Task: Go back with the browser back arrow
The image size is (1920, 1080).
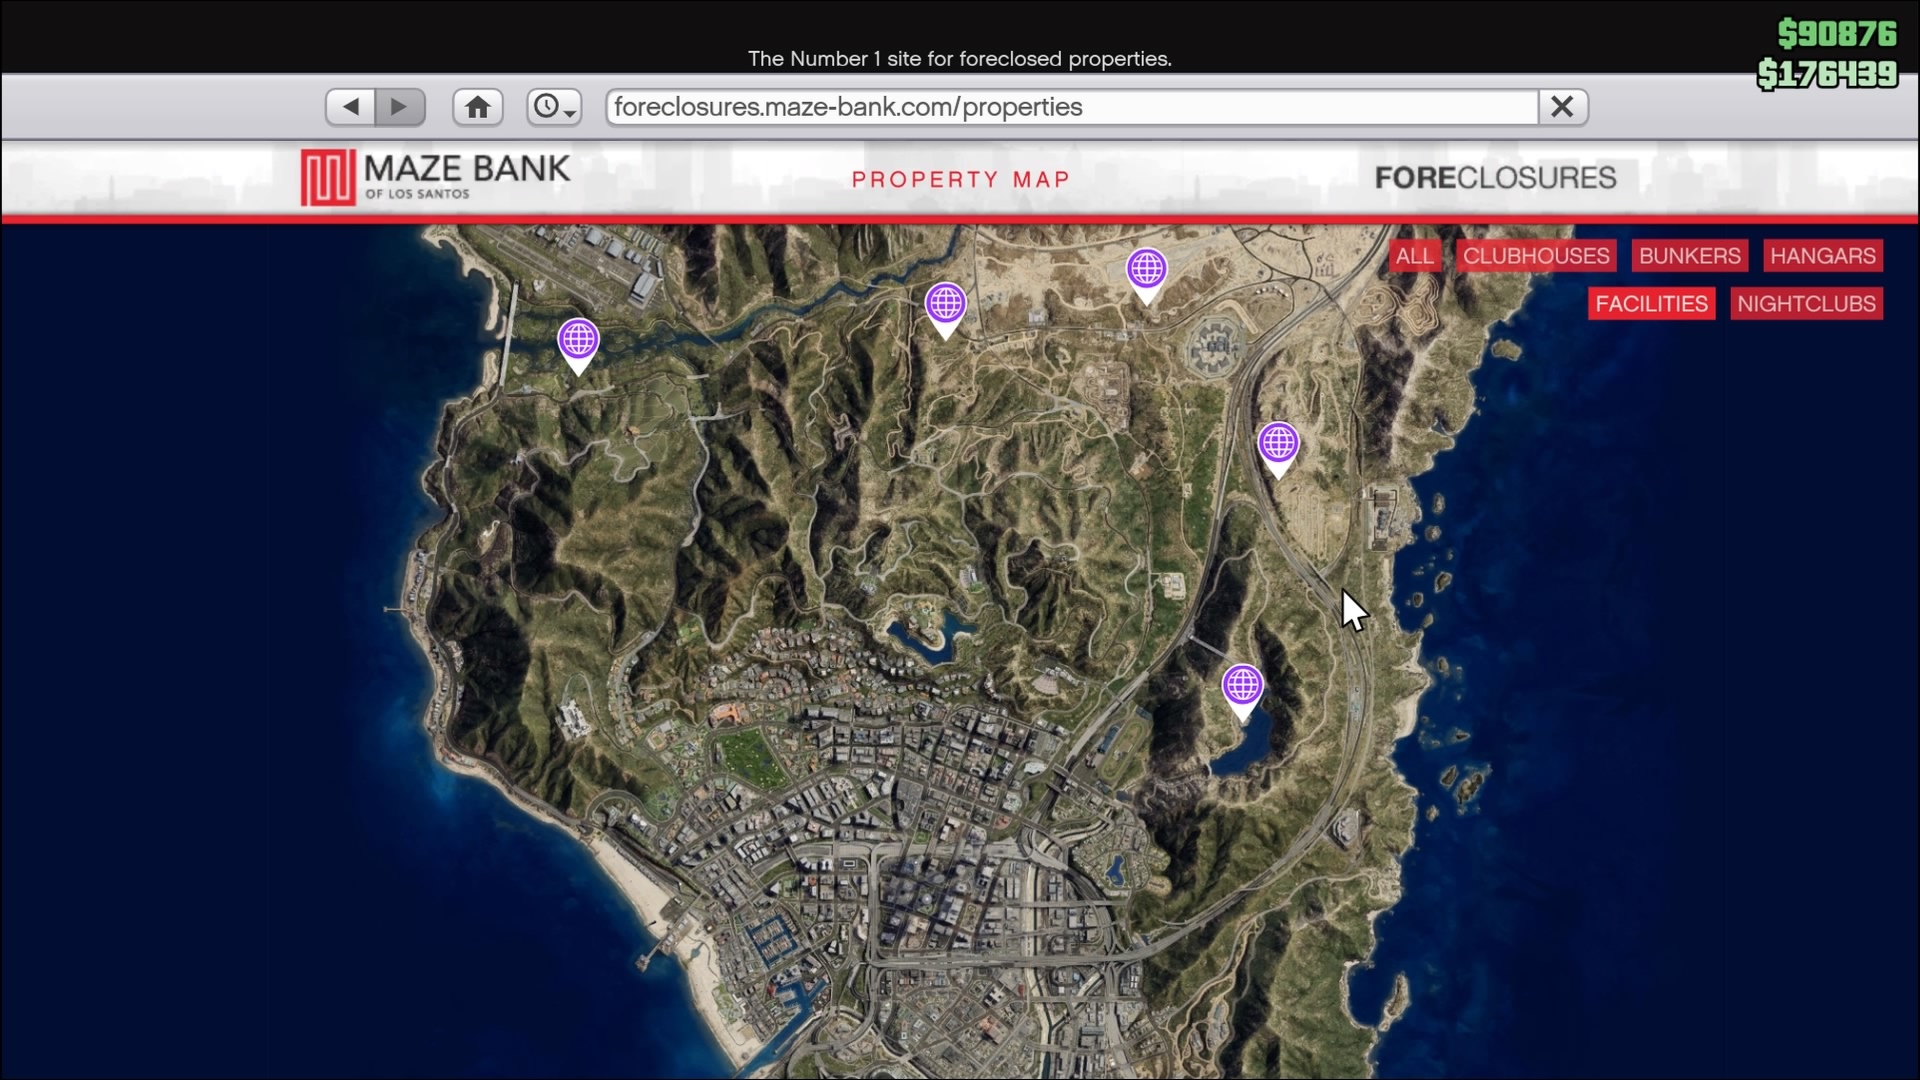Action: pos(351,107)
